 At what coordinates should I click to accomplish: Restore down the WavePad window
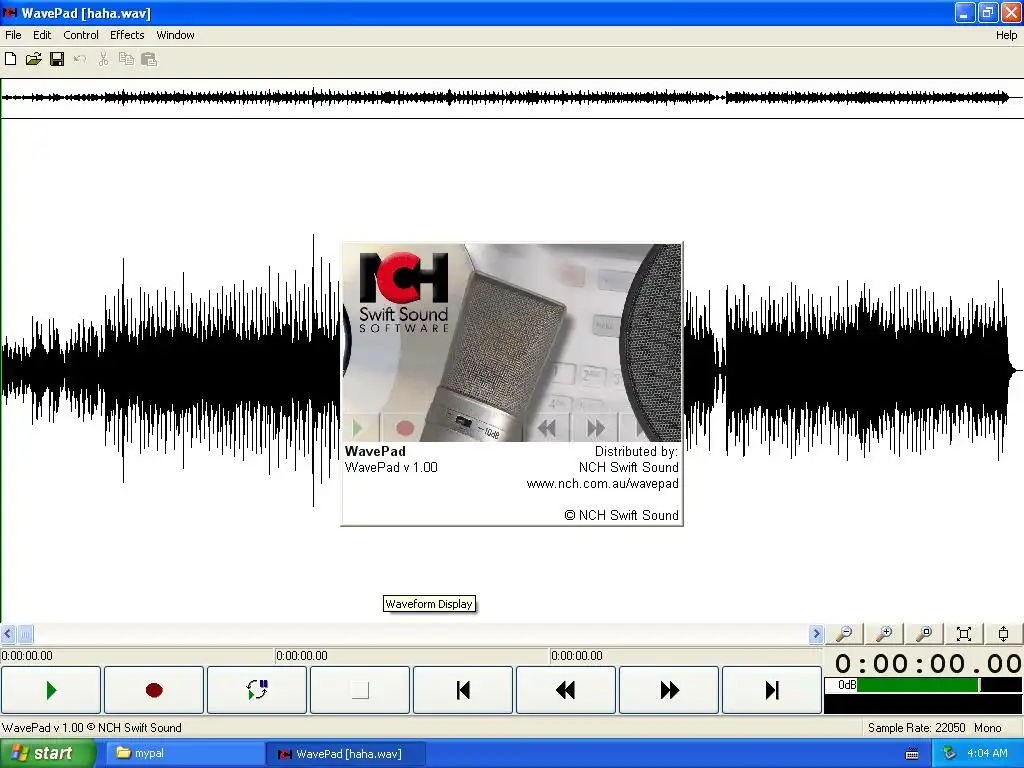988,12
